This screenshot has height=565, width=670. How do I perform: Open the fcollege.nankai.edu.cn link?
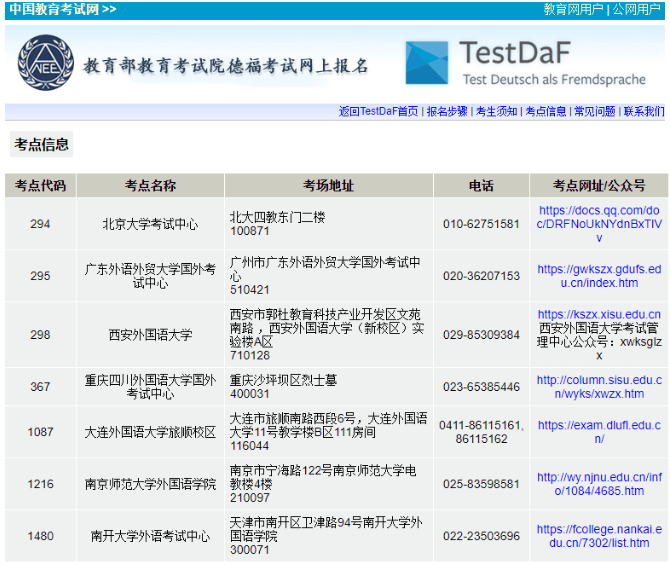point(599,536)
